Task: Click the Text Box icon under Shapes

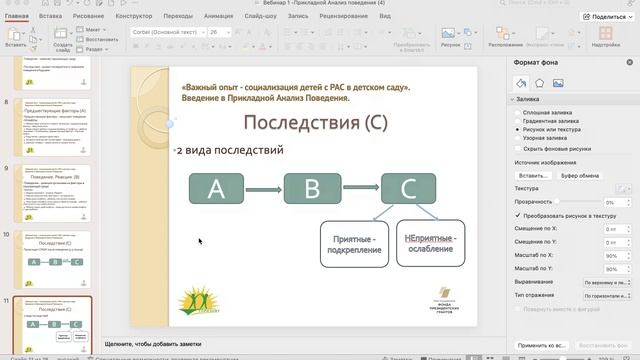Action: point(468,46)
